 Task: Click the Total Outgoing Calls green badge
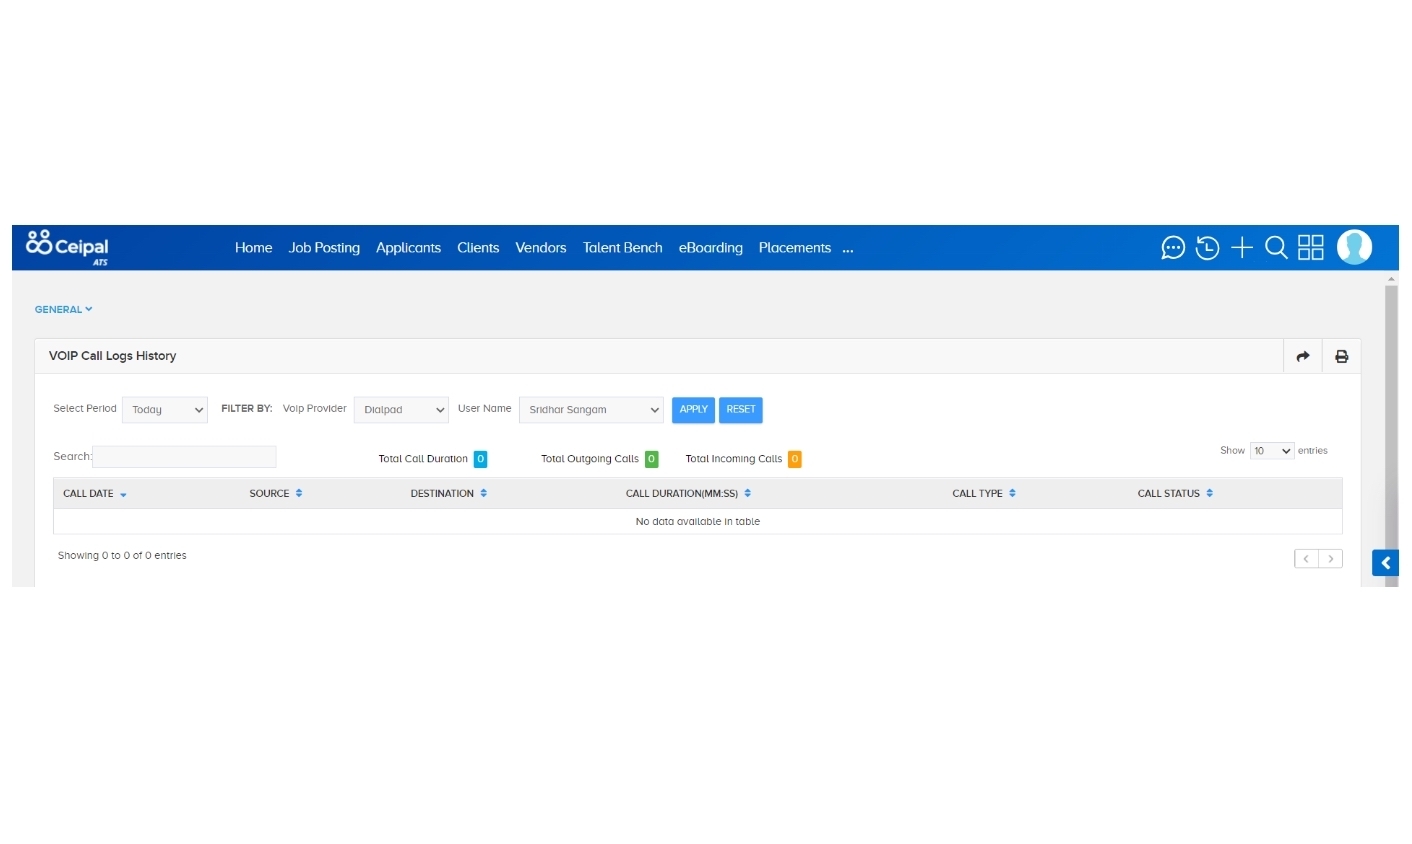pyautogui.click(x=651, y=459)
